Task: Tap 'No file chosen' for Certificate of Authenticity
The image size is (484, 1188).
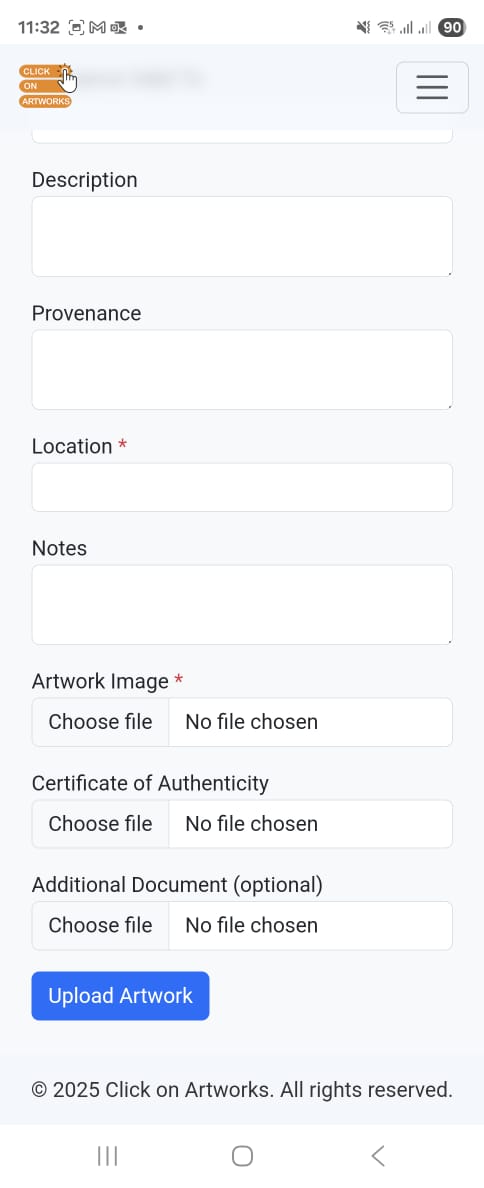Action: (251, 824)
